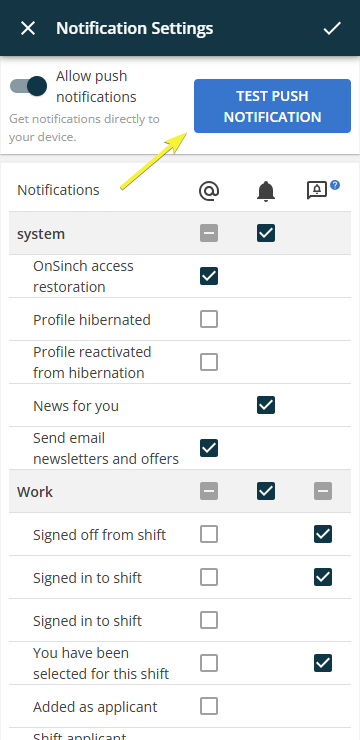Screen dimensions: 360x740
Task: Click the email @ column icon
Action: [x=209, y=191]
